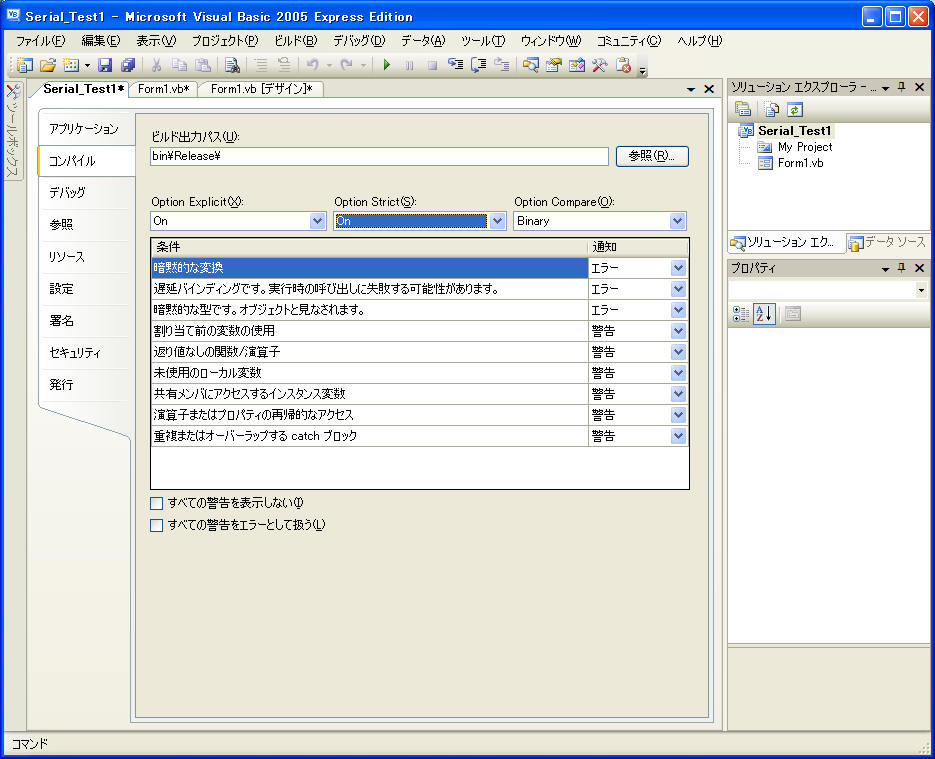Close the Solution Explorer panel
The image size is (935, 759).
pyautogui.click(x=919, y=87)
